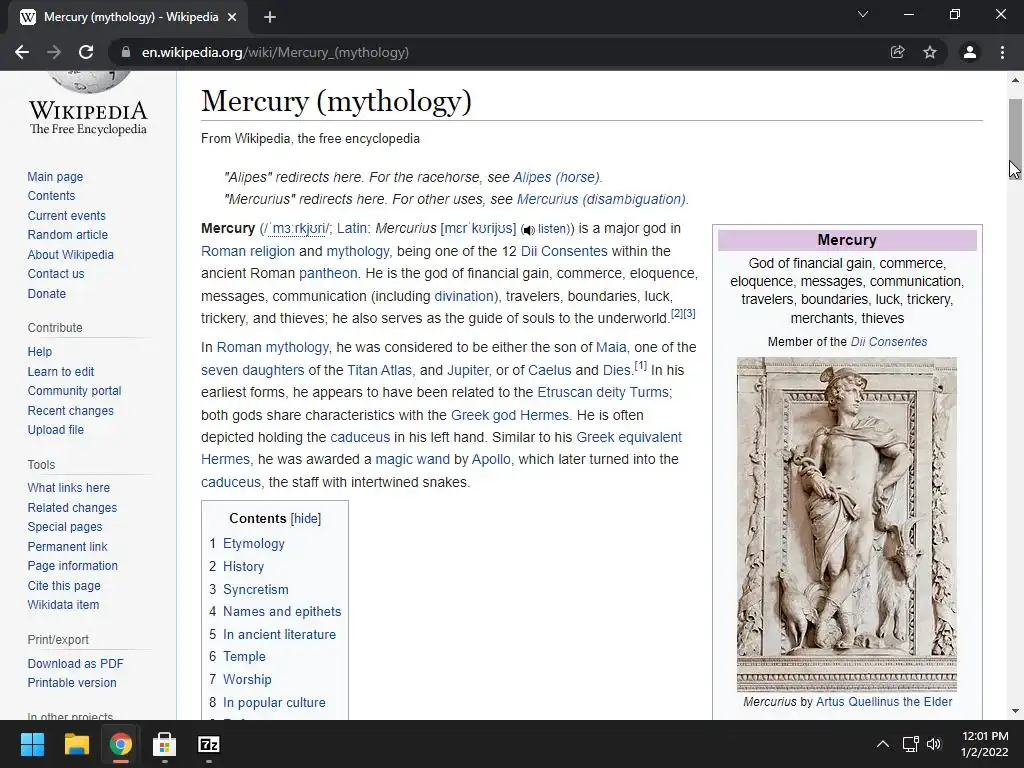Hide the Contents box via hide link
This screenshot has height=768, width=1024.
(x=306, y=519)
